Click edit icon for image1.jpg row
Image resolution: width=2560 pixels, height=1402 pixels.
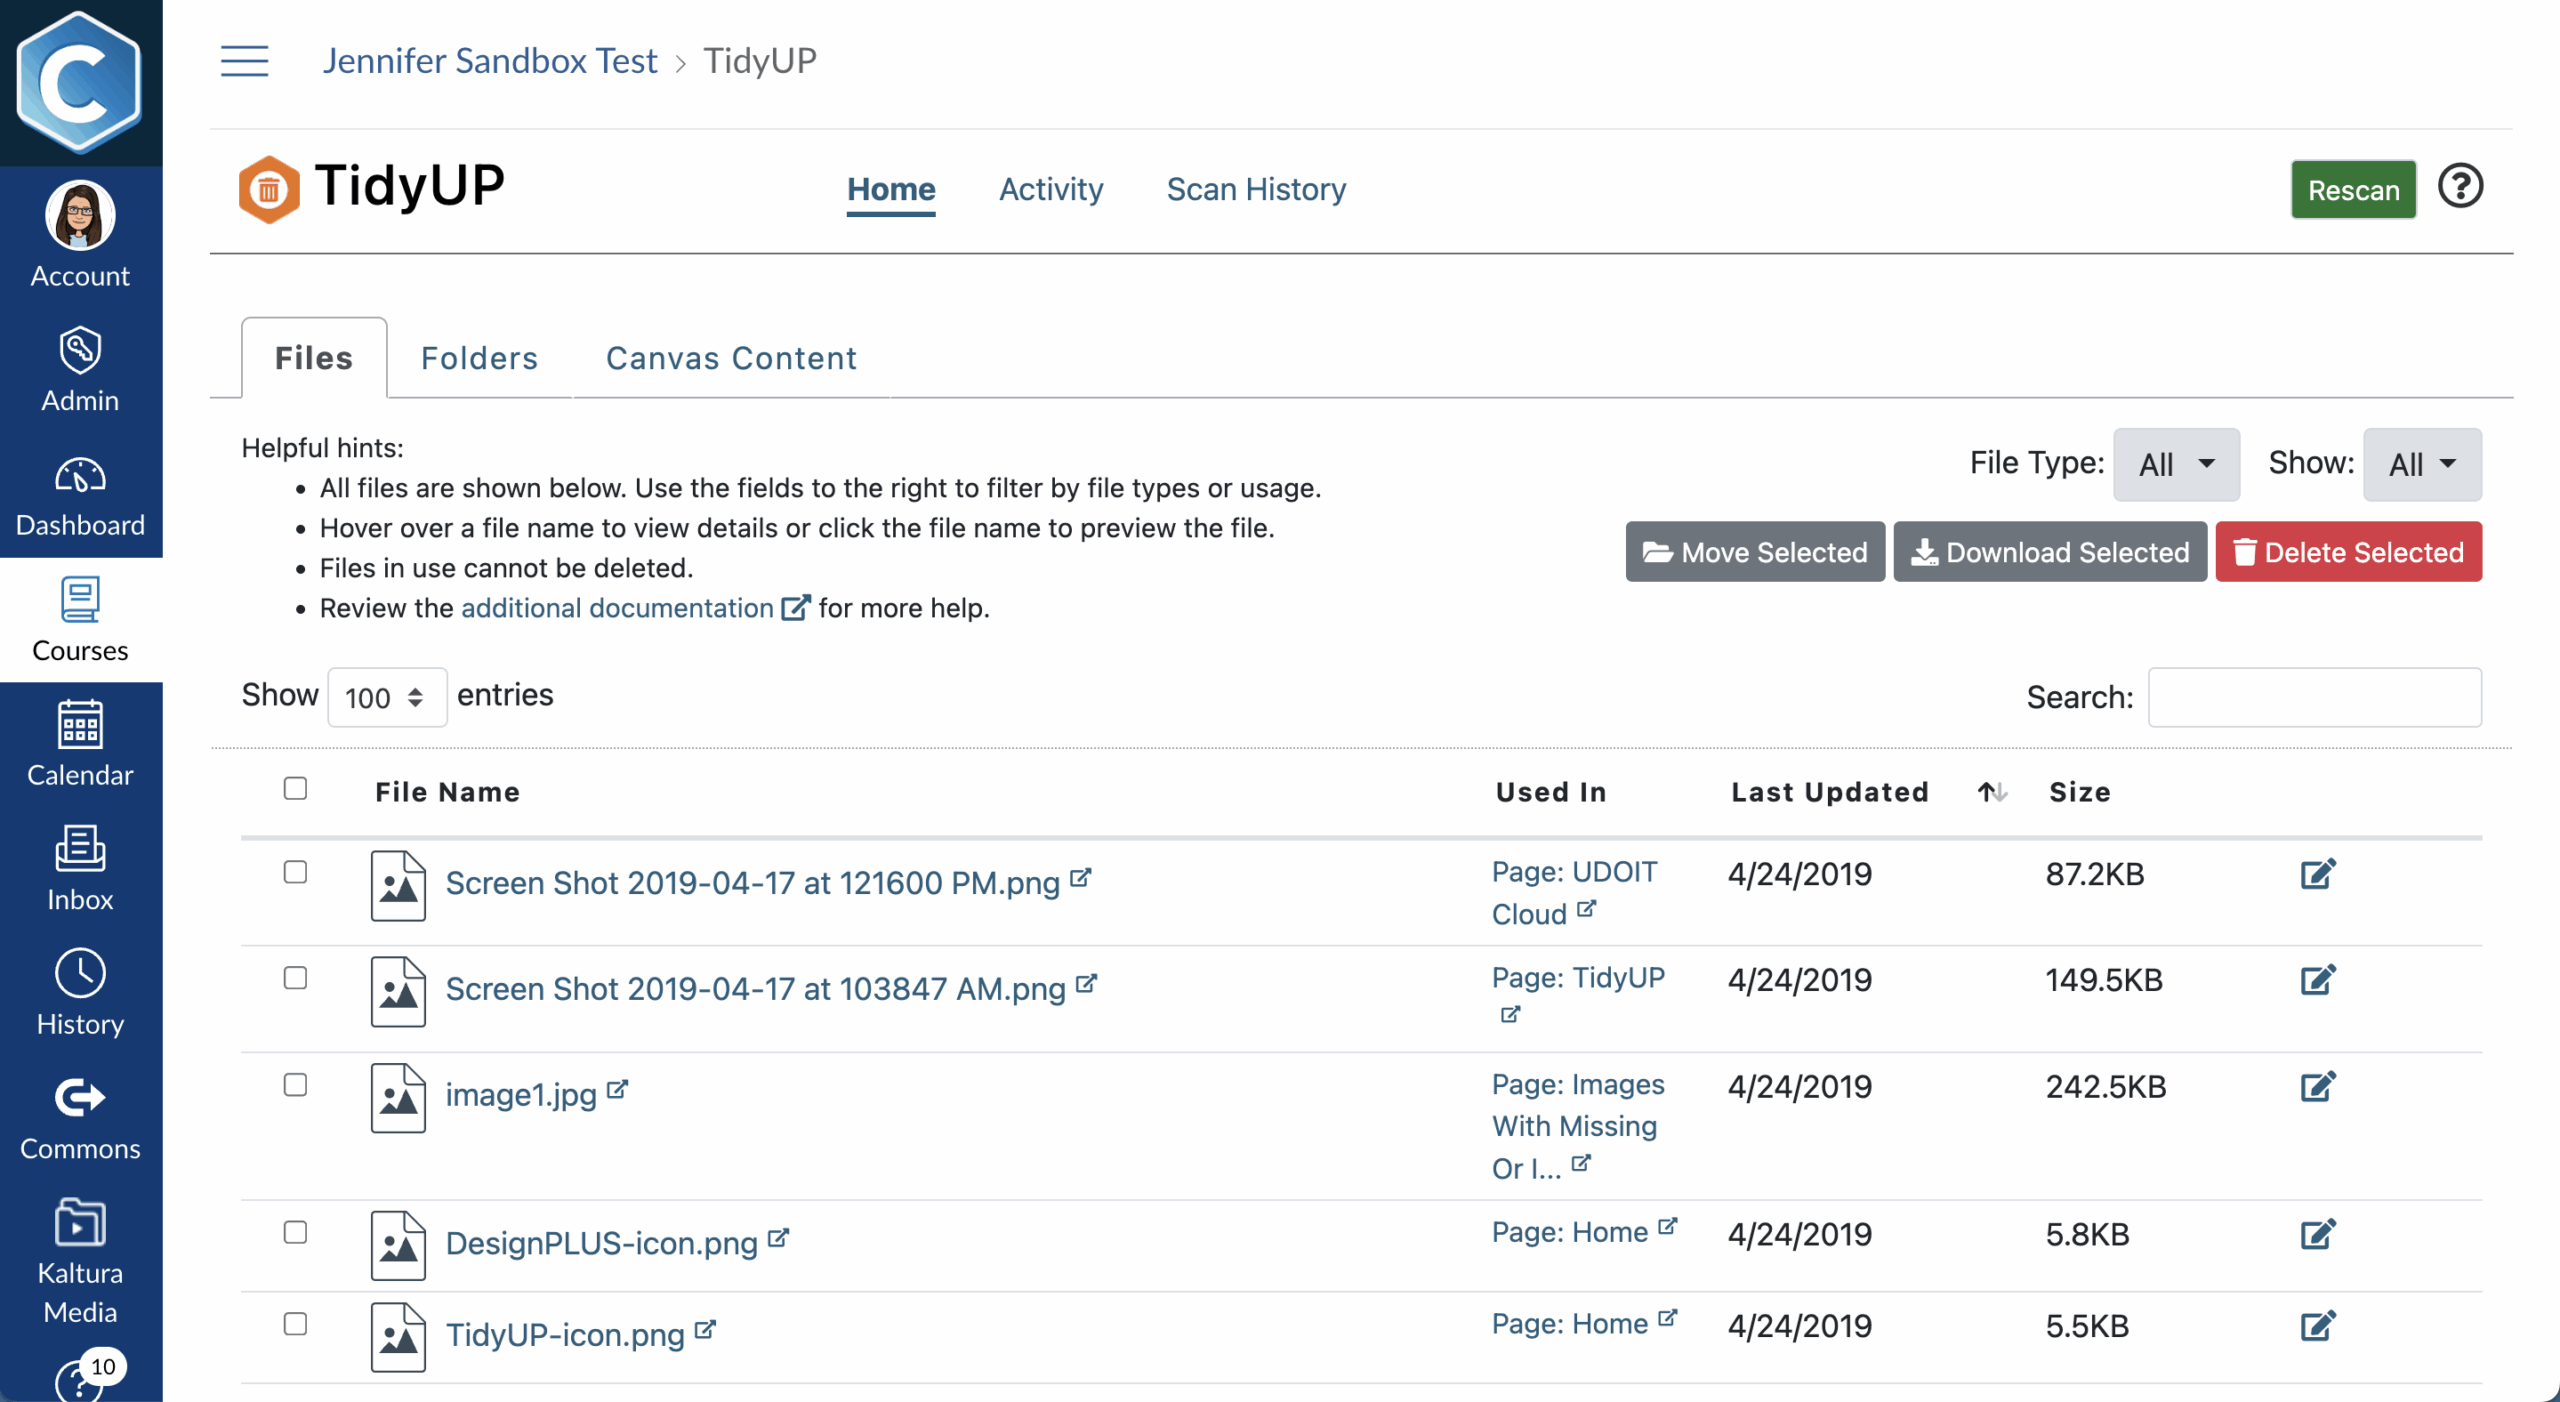point(2316,1087)
